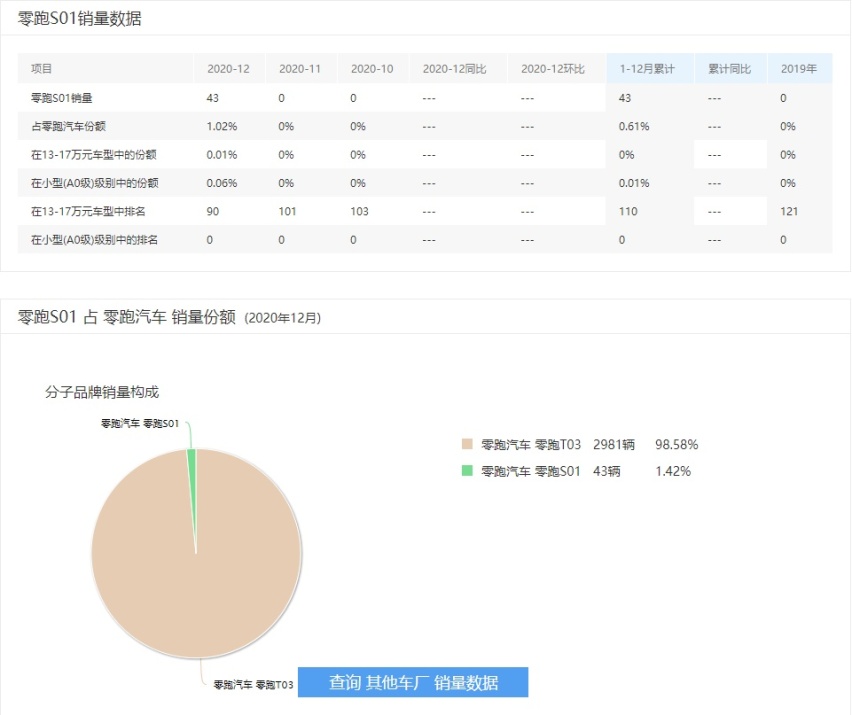
Task: Click the tan 零跑T03 legend color swatch
Action: [467, 444]
